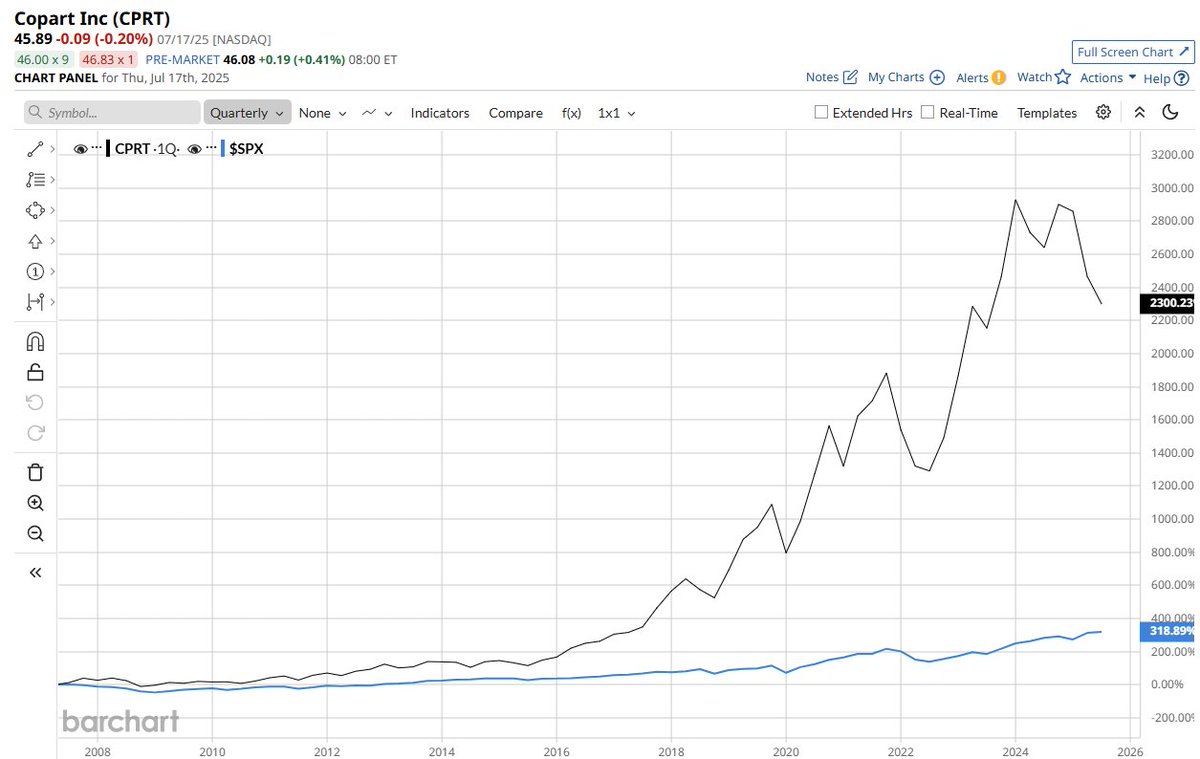Screen dimensions: 1200x759
Task: Select the line drawing tool
Action: (35, 149)
